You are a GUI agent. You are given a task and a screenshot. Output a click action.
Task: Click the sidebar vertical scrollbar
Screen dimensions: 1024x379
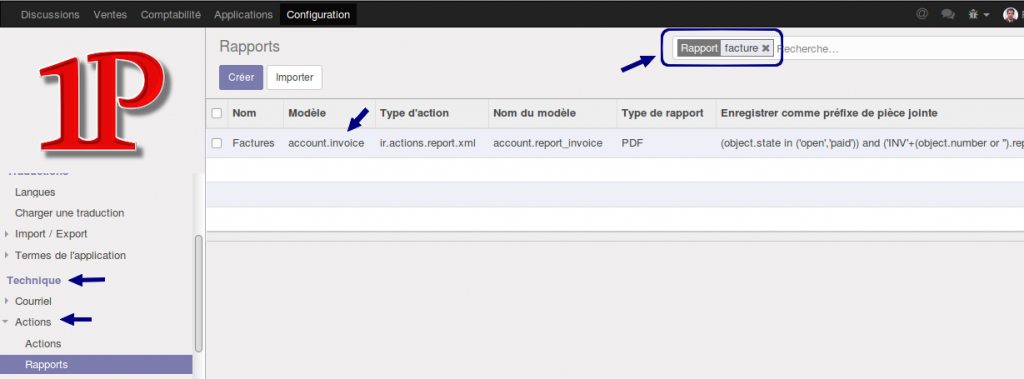(x=199, y=294)
